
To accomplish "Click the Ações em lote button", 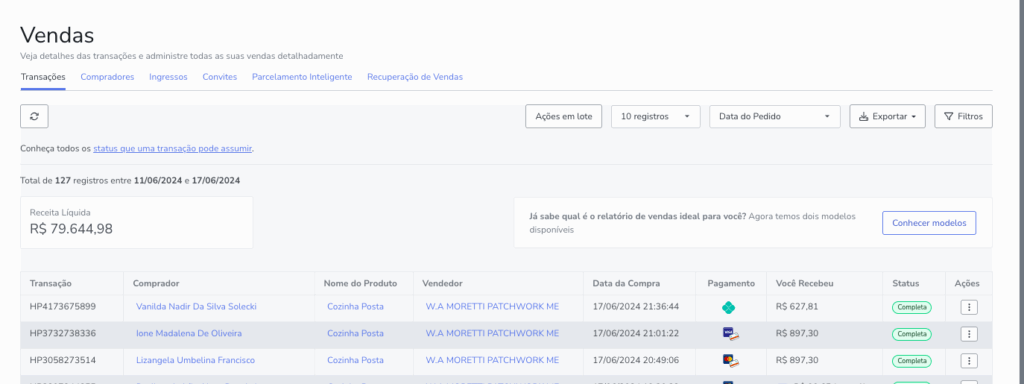I will pyautogui.click(x=564, y=116).
